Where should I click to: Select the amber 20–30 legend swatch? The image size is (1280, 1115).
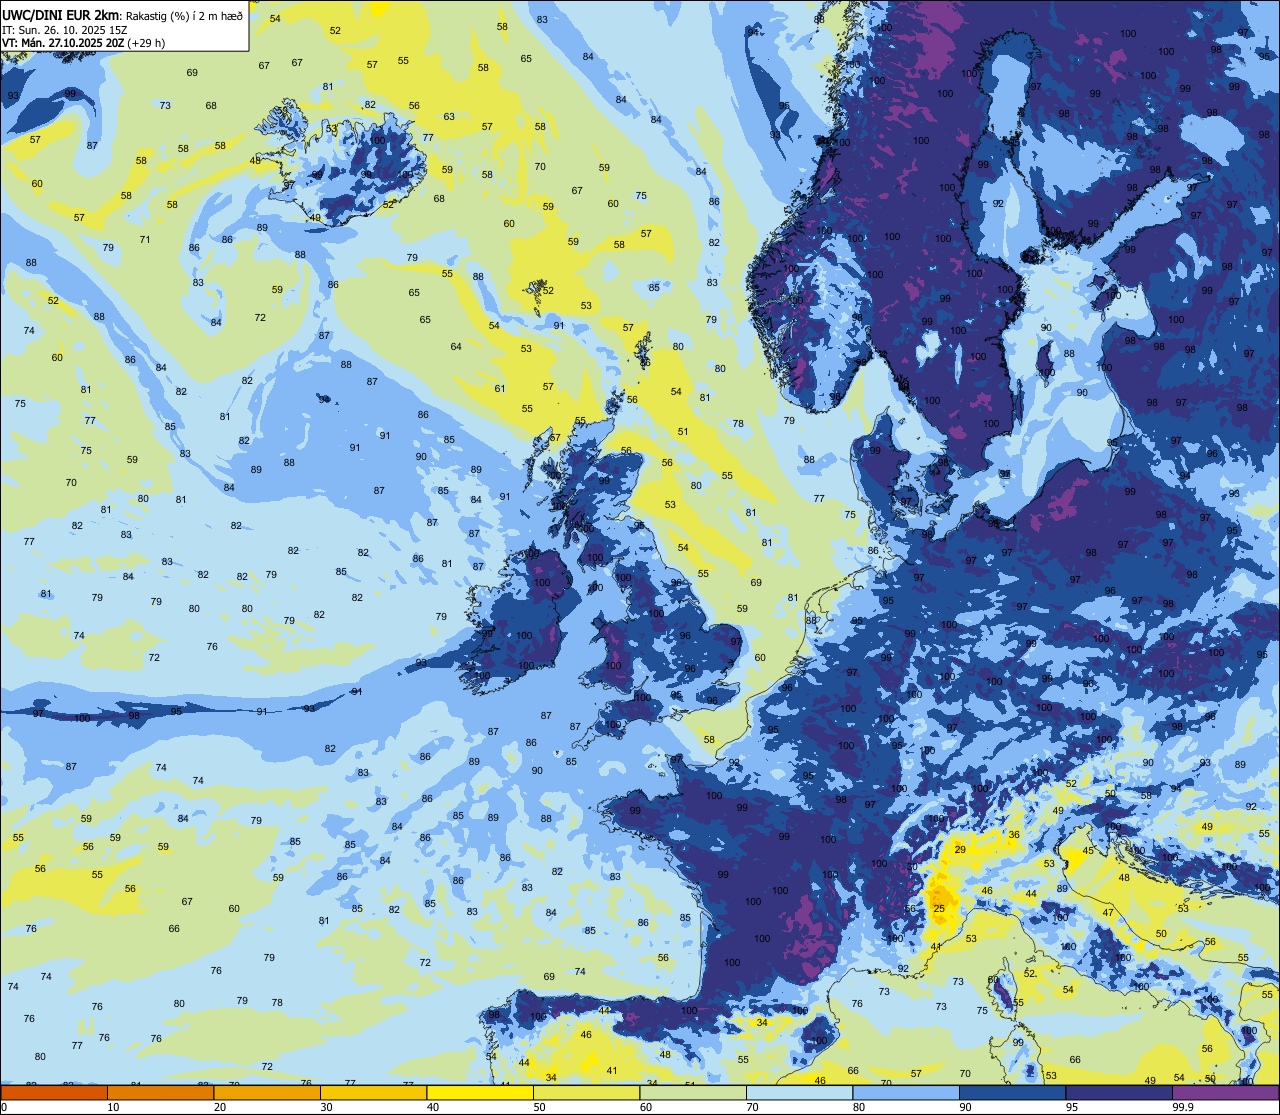266,1092
